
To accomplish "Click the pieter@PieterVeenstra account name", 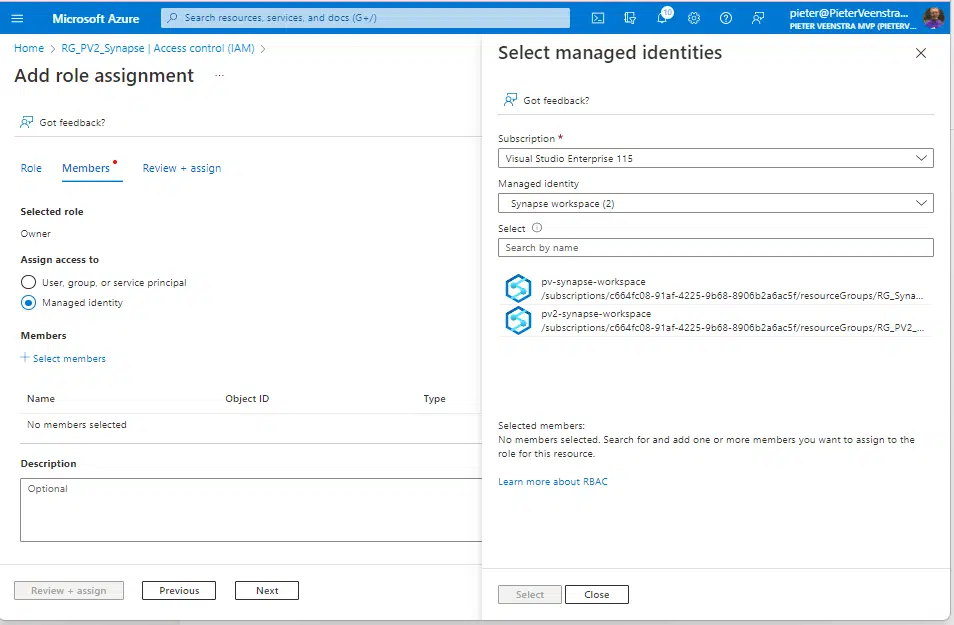I will click(x=849, y=13).
